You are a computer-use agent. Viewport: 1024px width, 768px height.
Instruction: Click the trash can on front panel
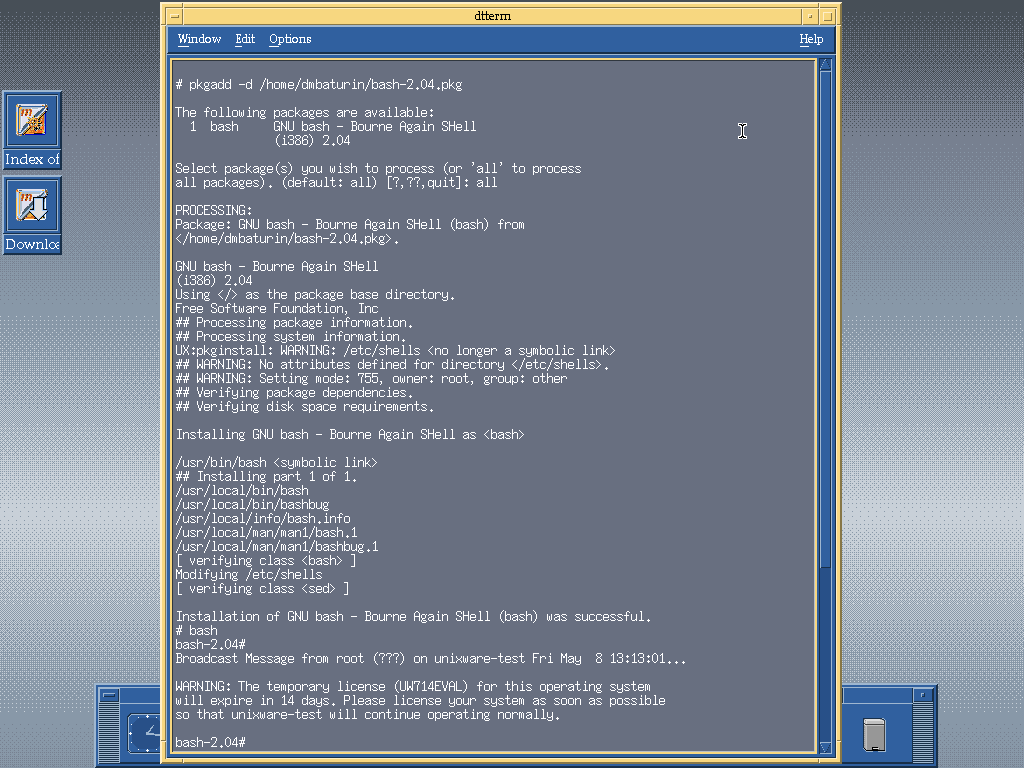coord(873,735)
